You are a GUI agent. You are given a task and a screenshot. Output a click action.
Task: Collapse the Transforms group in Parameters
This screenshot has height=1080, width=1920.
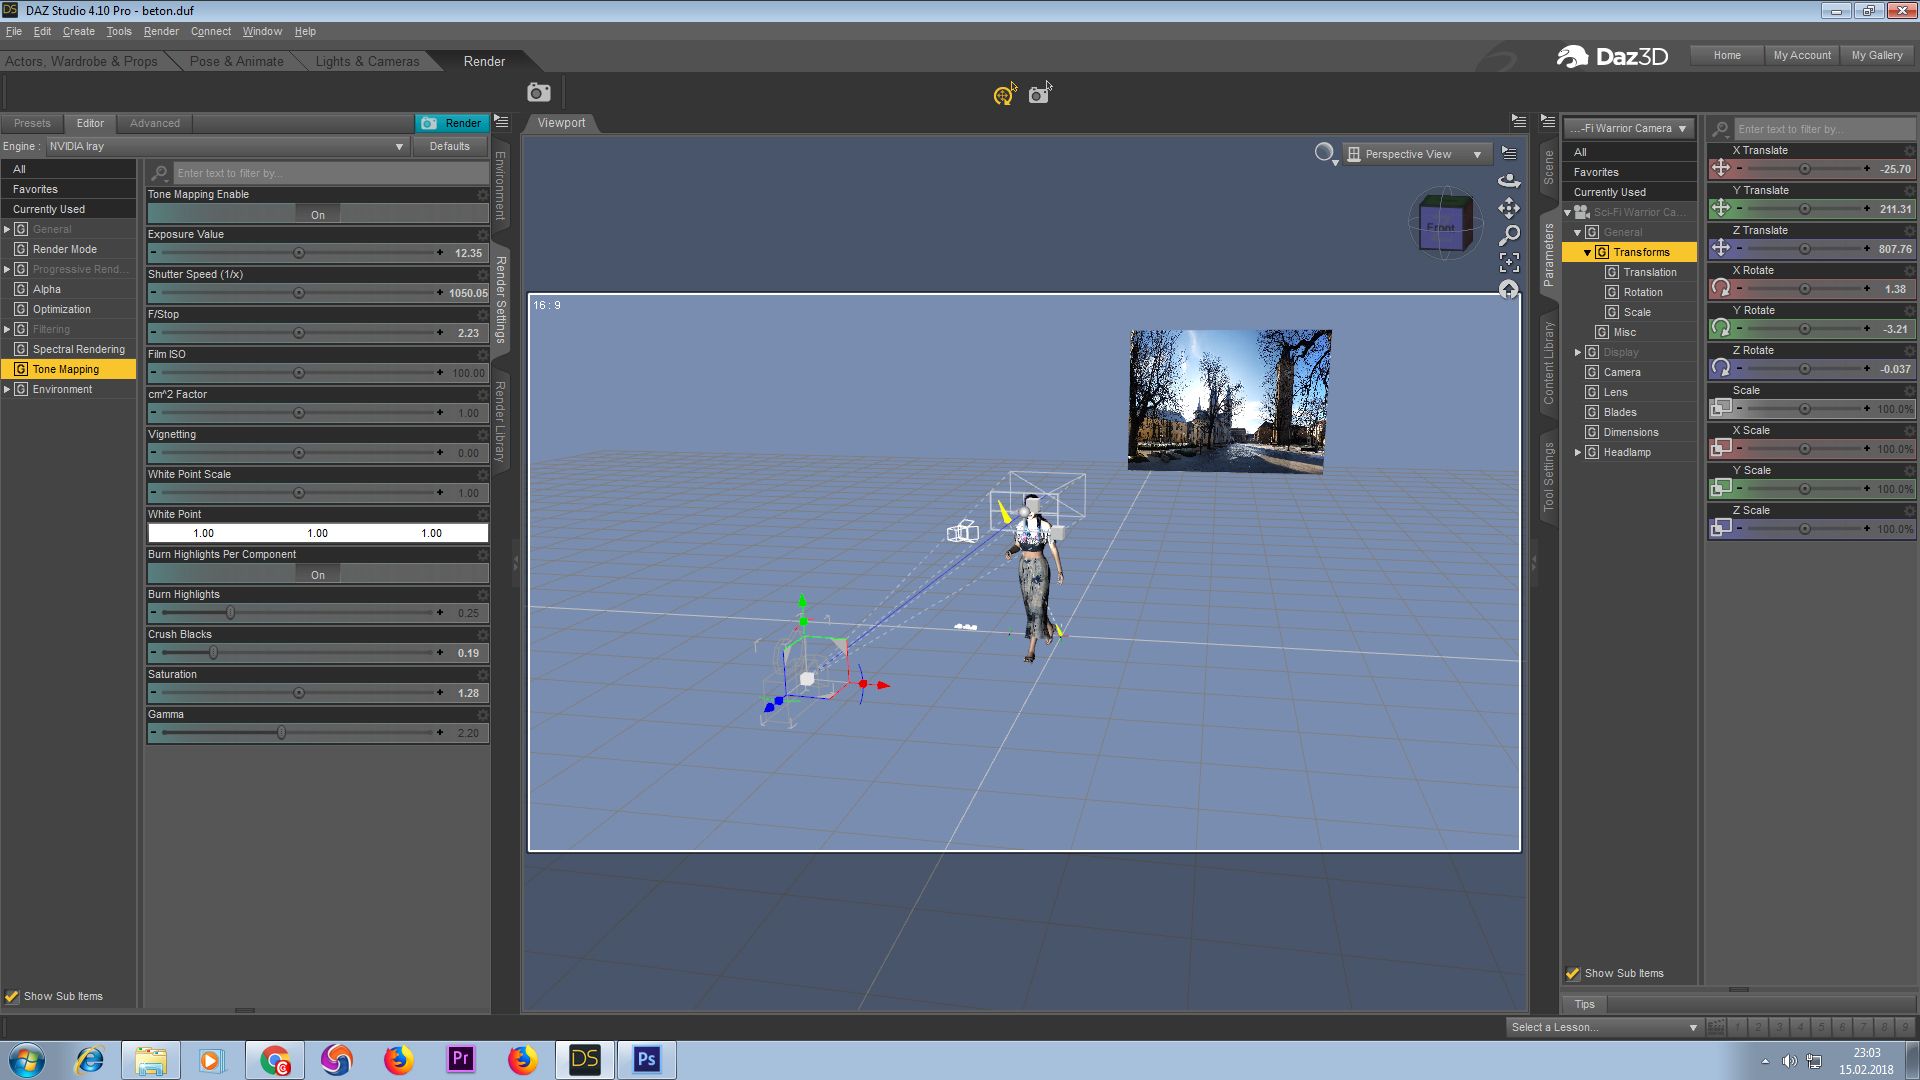tap(1587, 252)
